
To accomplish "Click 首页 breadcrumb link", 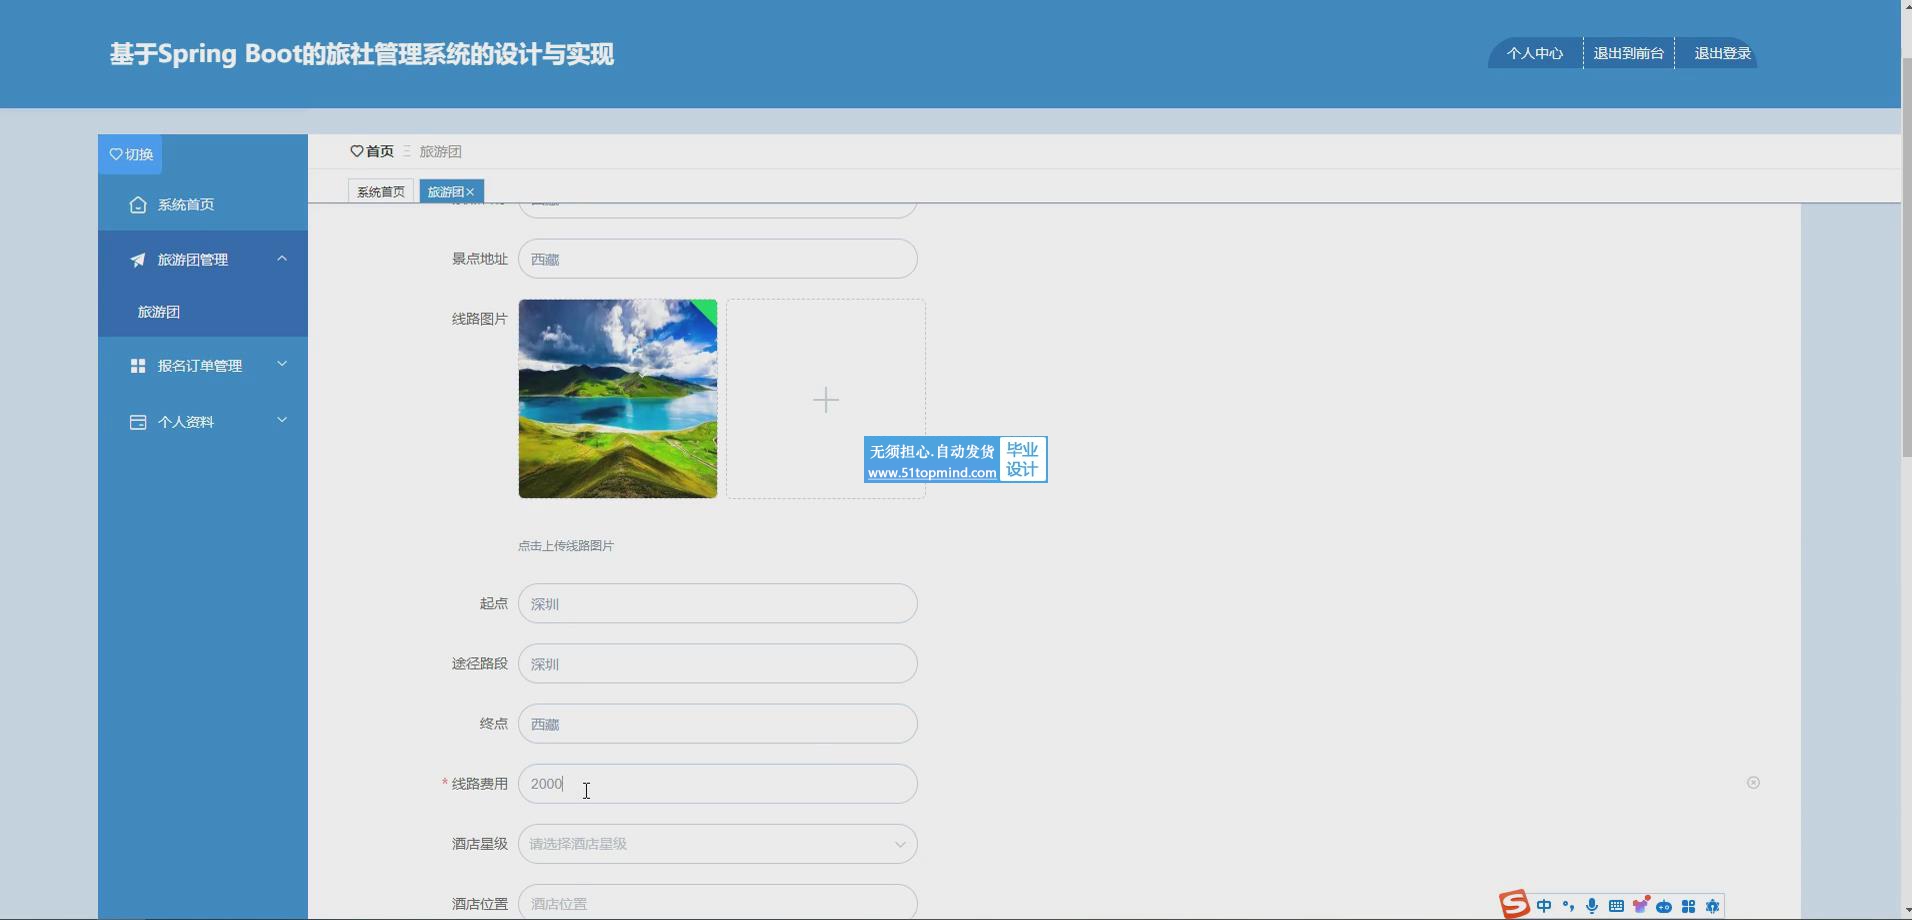I will (380, 151).
